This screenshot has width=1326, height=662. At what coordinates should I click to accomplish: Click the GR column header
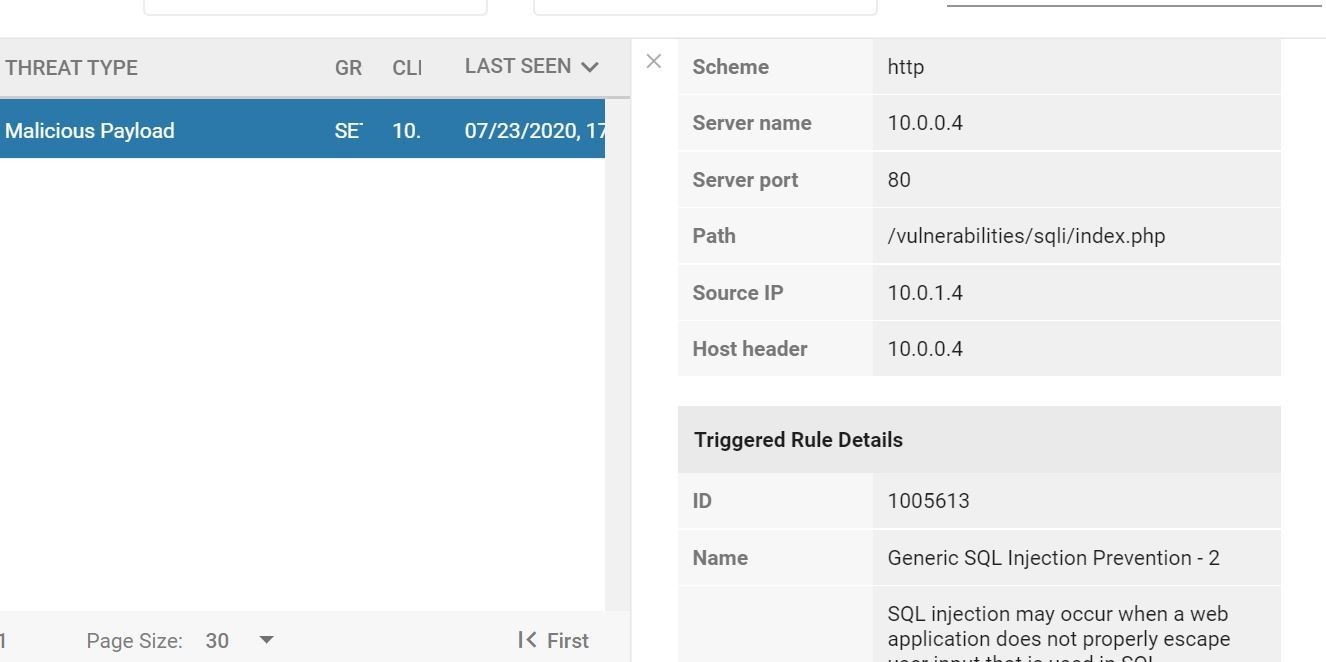348,68
